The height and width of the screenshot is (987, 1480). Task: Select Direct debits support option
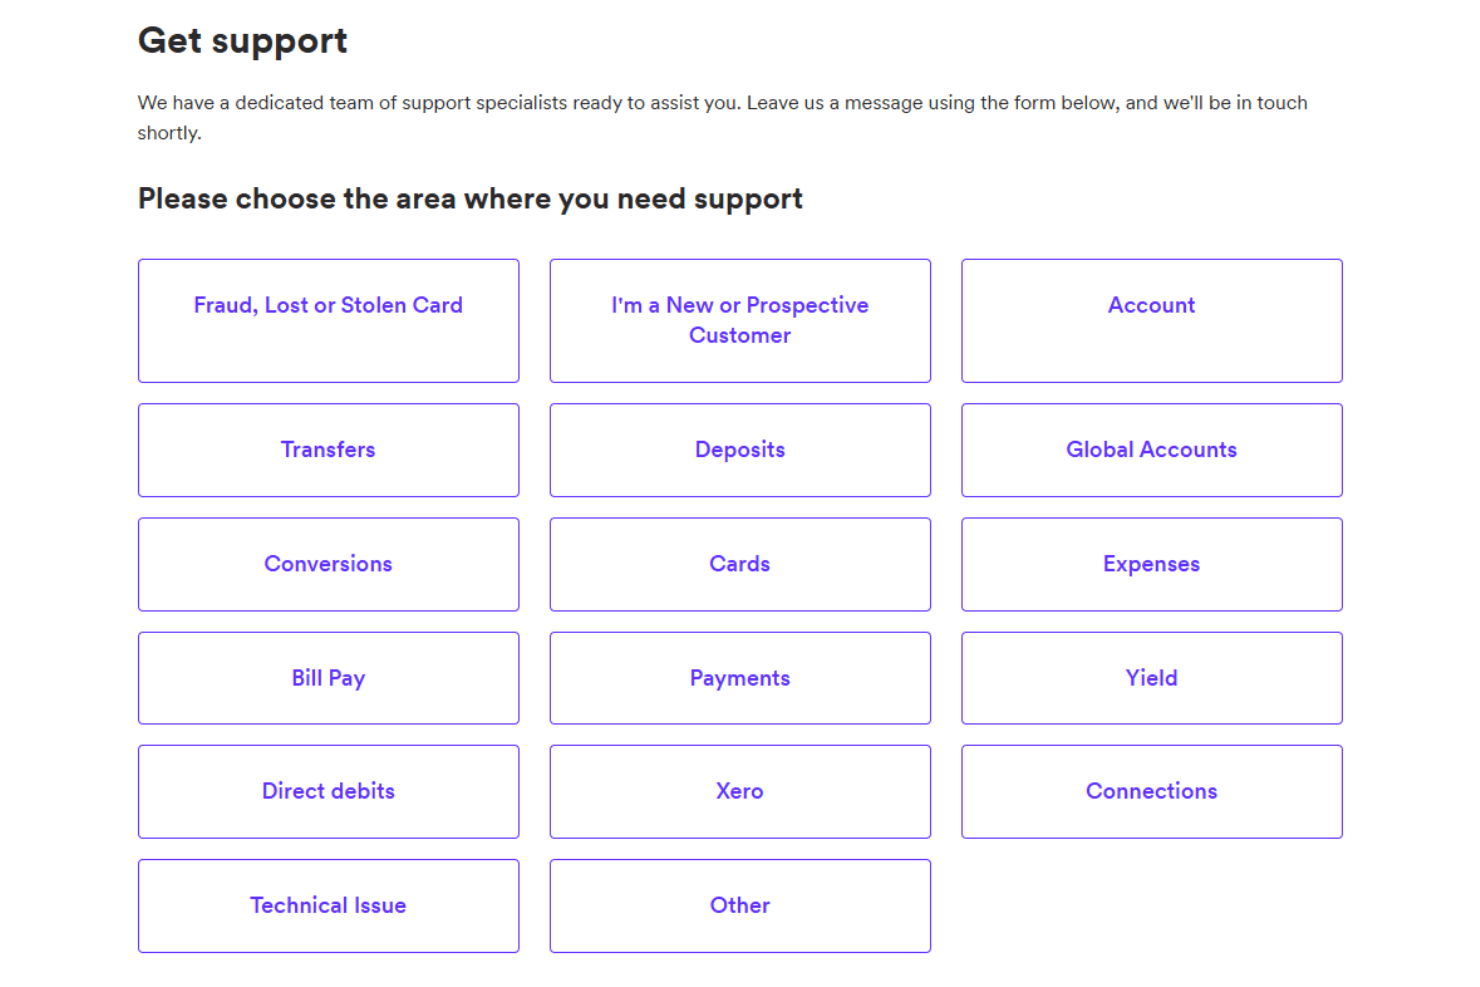coord(328,791)
